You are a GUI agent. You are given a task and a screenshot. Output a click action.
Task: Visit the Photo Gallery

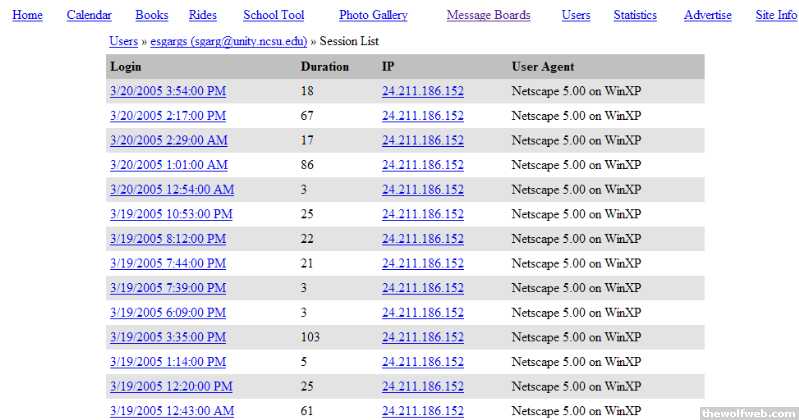[373, 15]
